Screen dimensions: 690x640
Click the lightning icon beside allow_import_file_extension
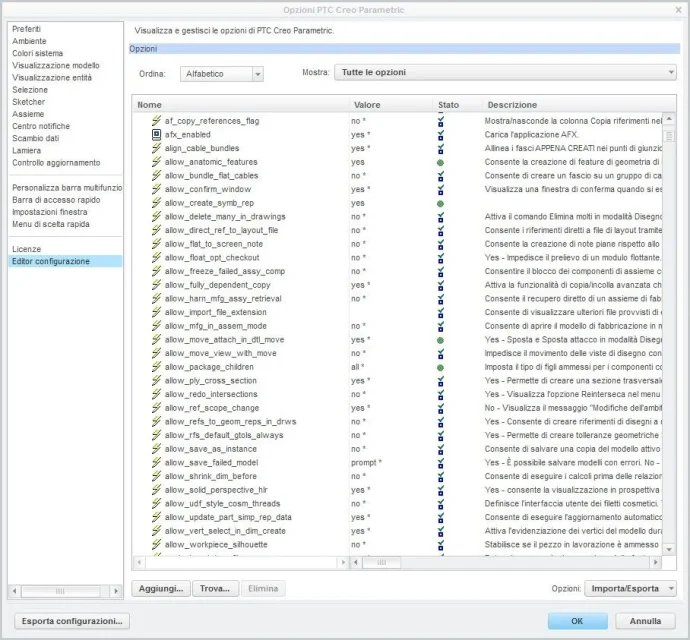click(x=156, y=312)
